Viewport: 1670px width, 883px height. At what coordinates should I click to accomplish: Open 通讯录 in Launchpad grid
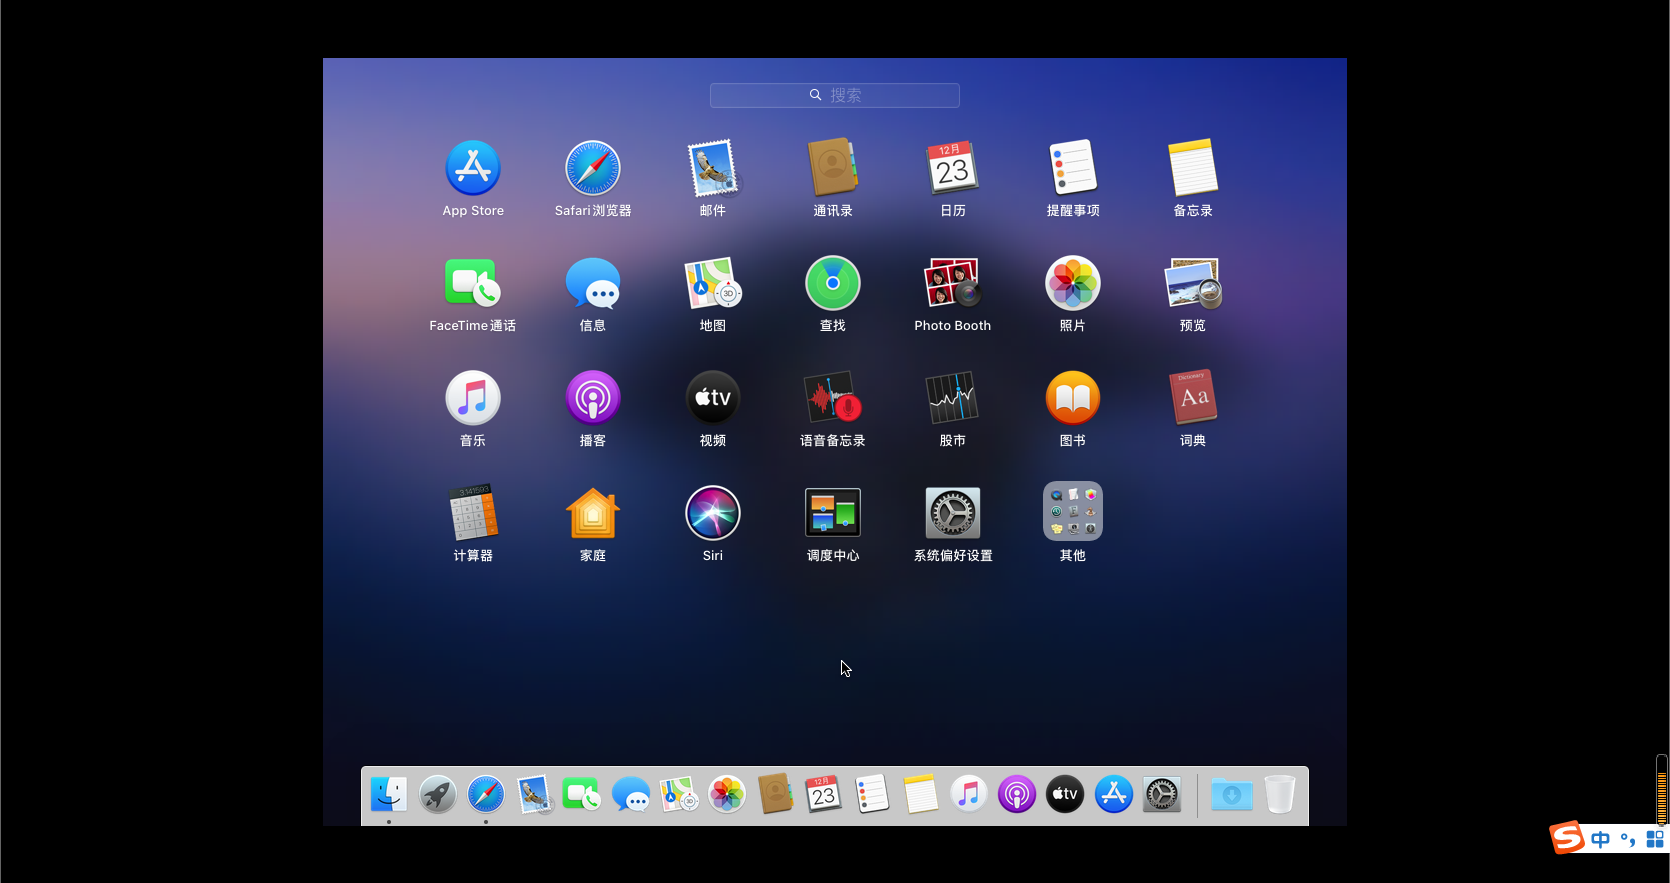pyautogui.click(x=833, y=168)
